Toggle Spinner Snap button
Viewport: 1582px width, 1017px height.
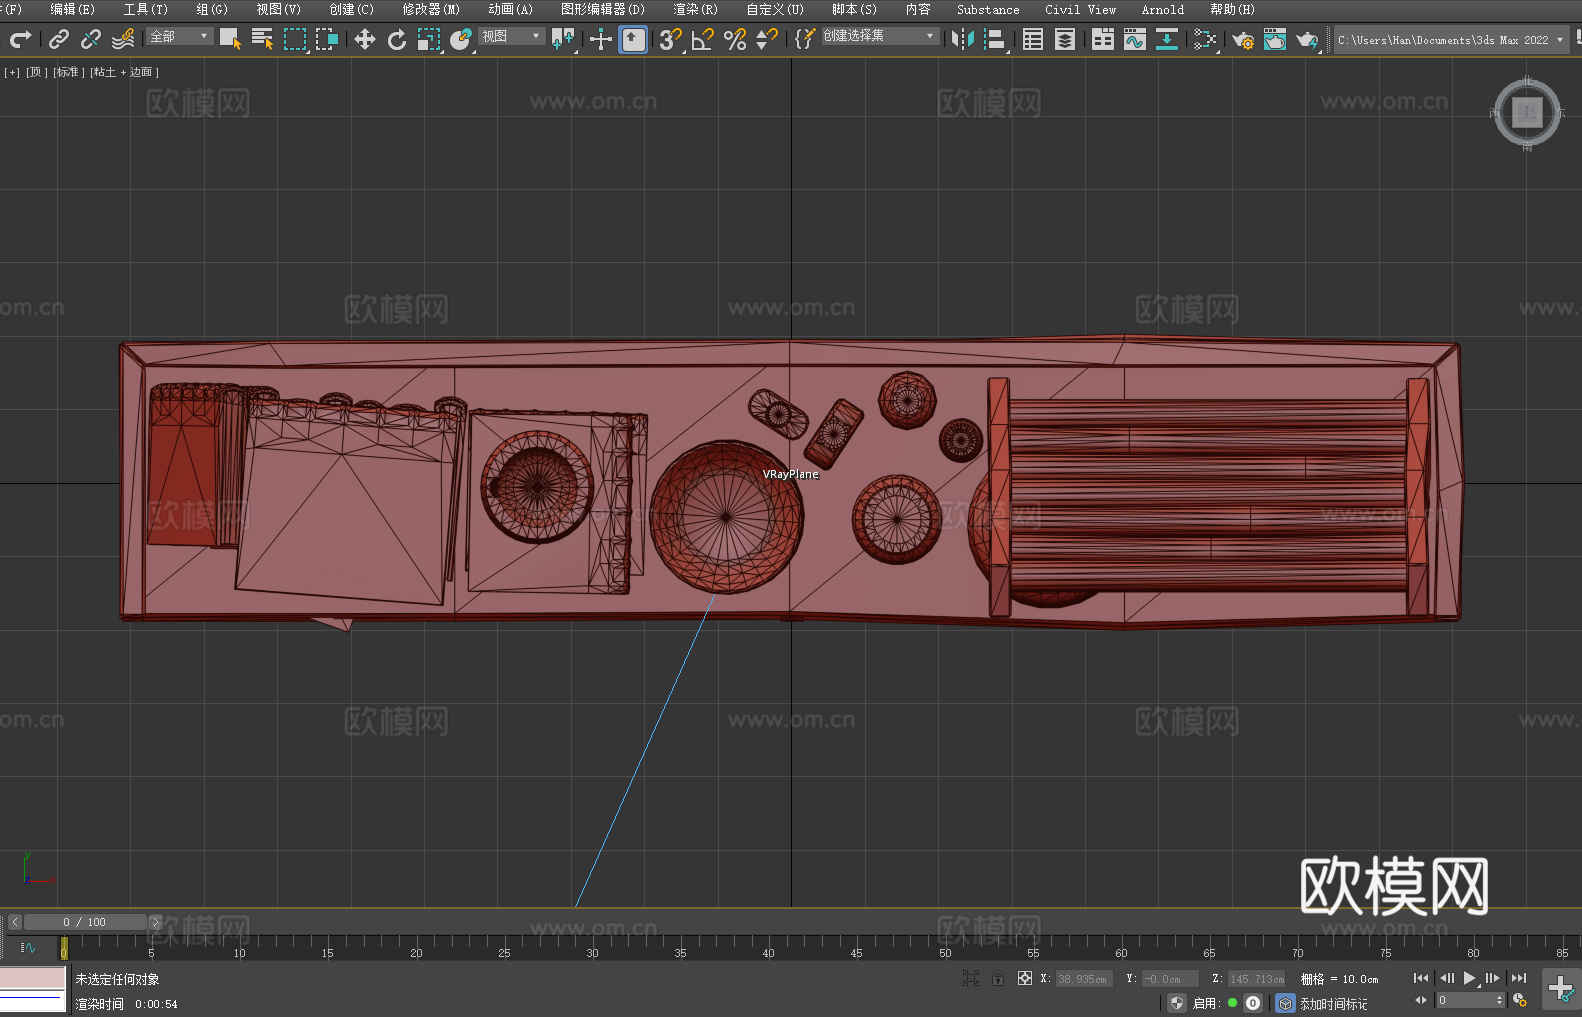pyautogui.click(x=767, y=39)
